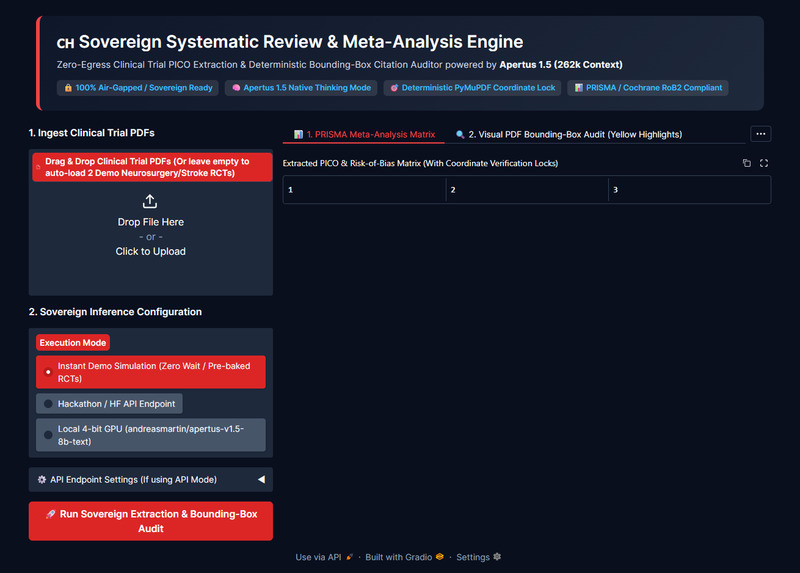Click Deterministic PyMuPDF Coordinate Lock badge
This screenshot has width=800, height=573.
(x=472, y=88)
